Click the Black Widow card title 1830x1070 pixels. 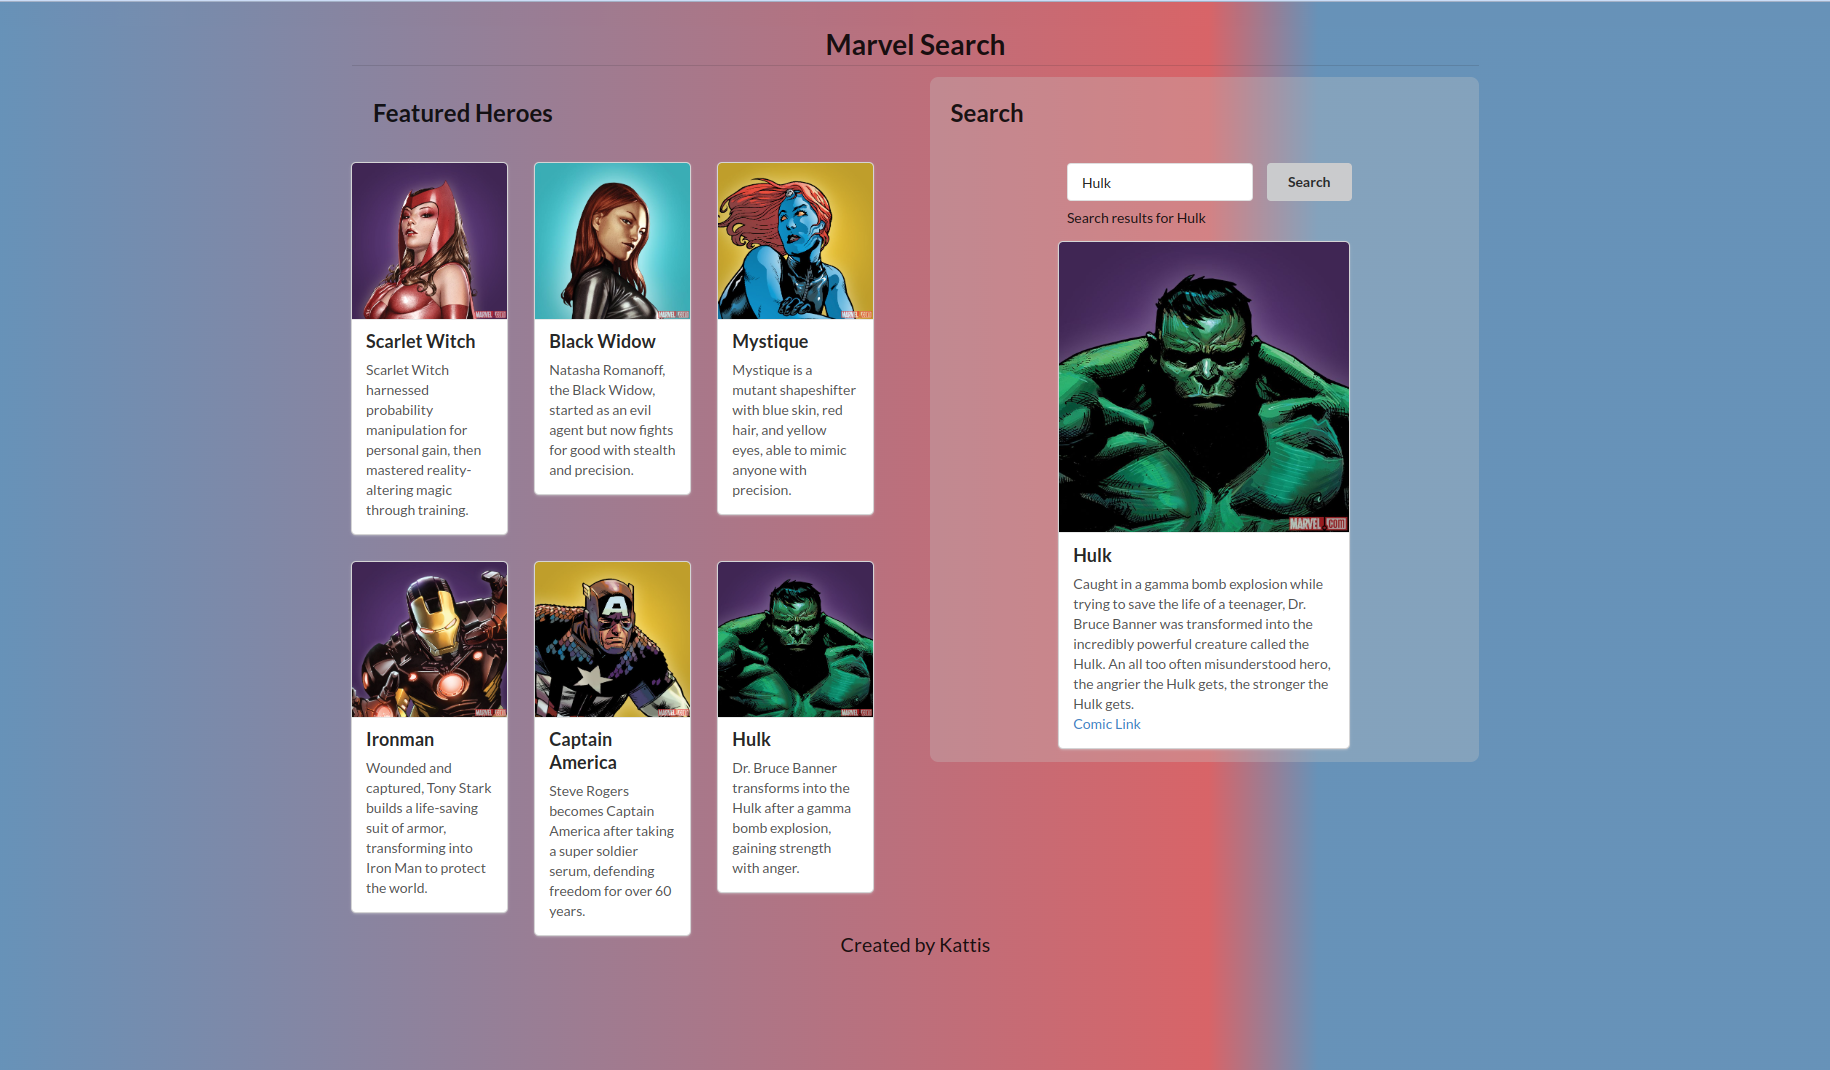tap(602, 341)
